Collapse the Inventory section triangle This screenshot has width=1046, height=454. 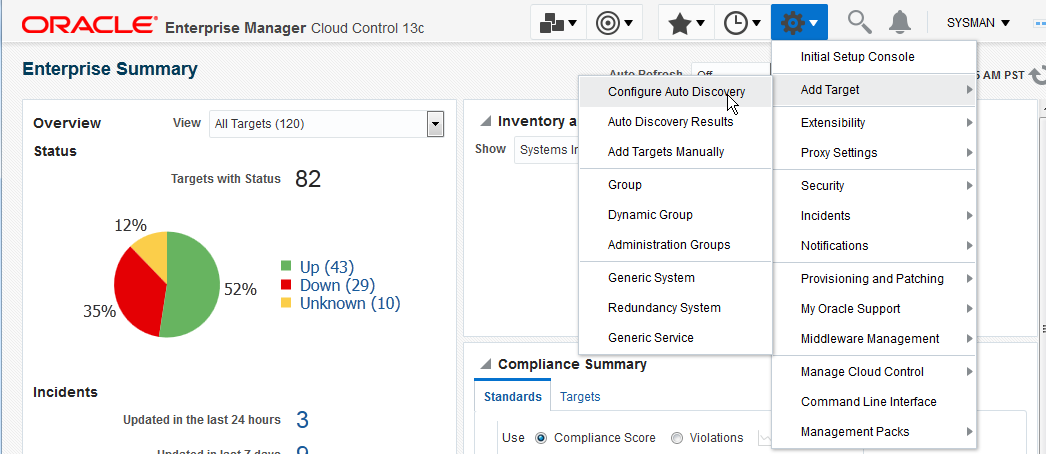pos(486,121)
